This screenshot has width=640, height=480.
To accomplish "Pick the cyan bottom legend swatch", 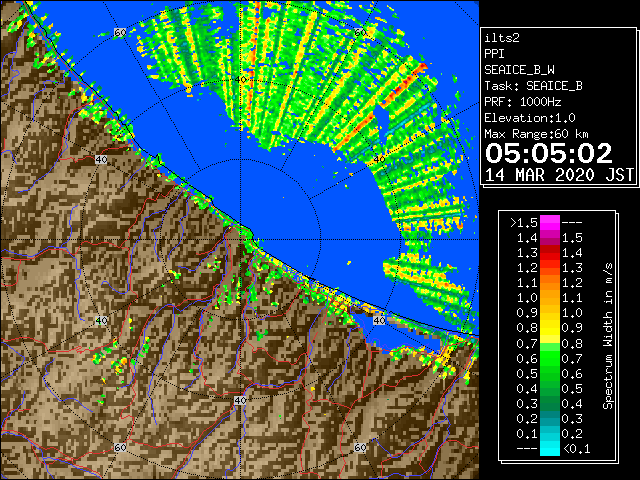I will pyautogui.click(x=550, y=449).
